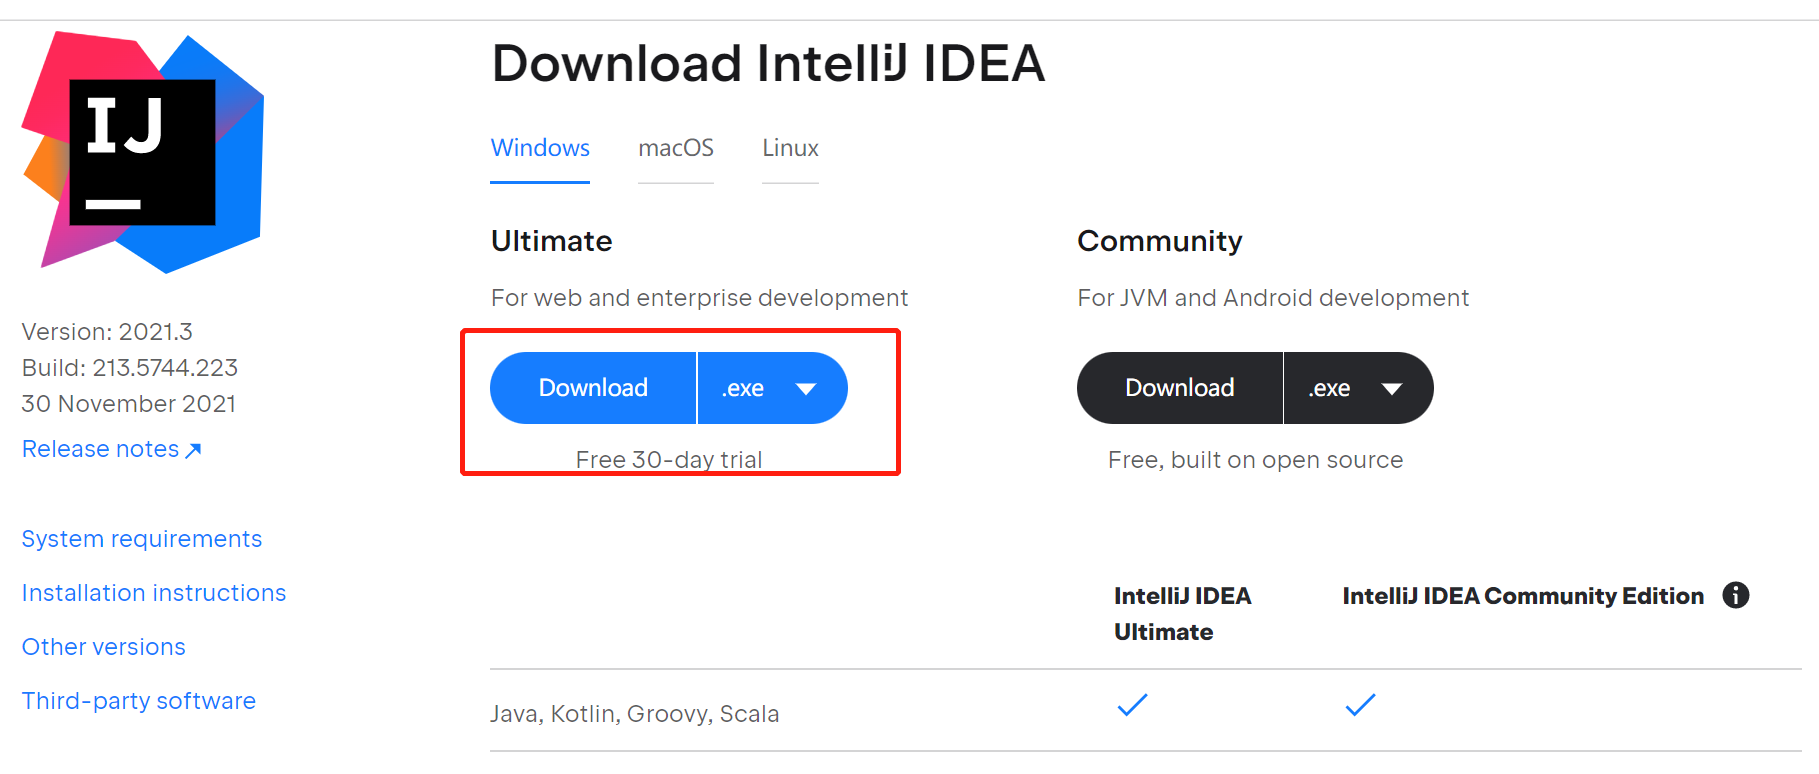The width and height of the screenshot is (1819, 774).
Task: Switch to the Windows tab
Action: 540,148
